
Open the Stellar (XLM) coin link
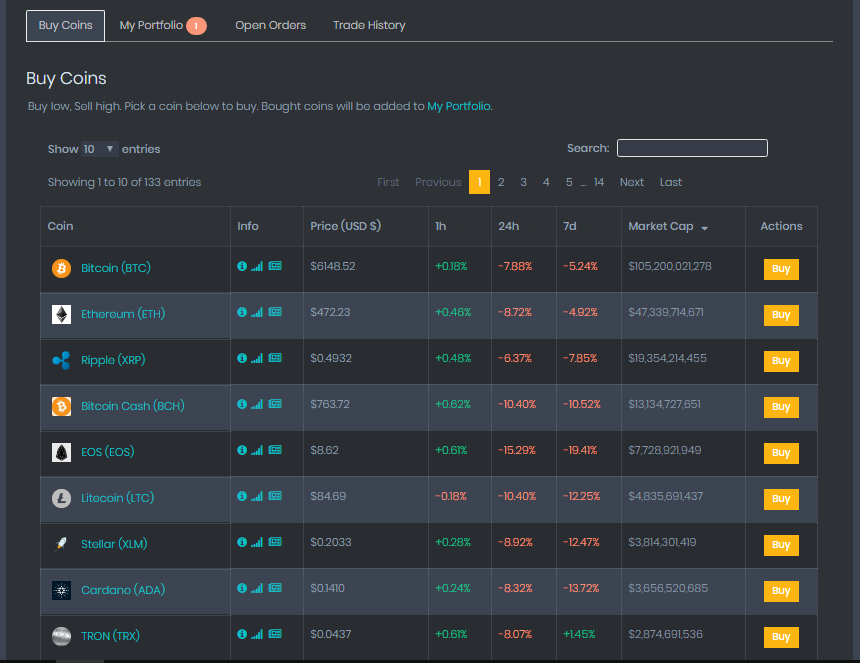click(114, 544)
